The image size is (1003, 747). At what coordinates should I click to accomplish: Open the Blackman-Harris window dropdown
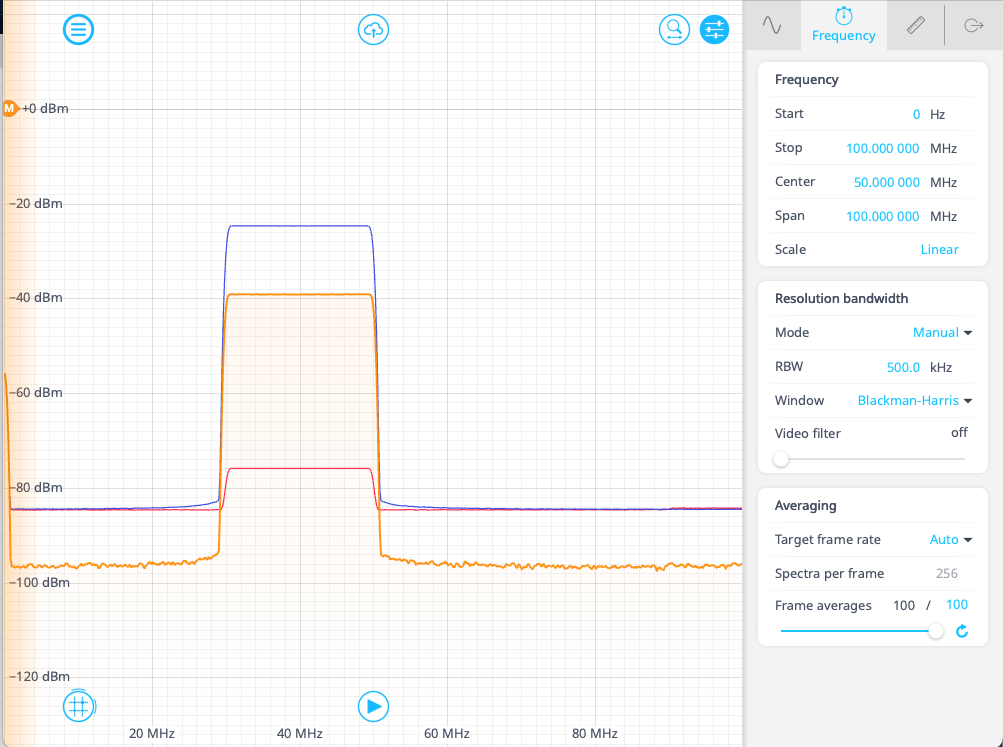coord(914,400)
